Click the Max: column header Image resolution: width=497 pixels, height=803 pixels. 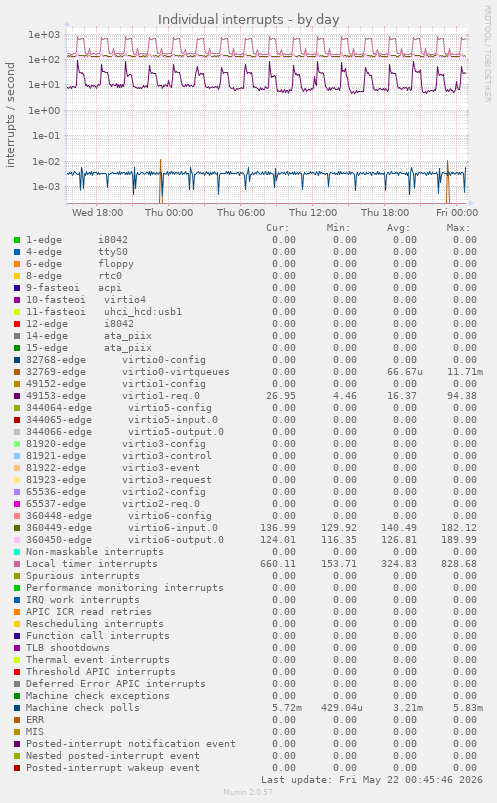(458, 228)
